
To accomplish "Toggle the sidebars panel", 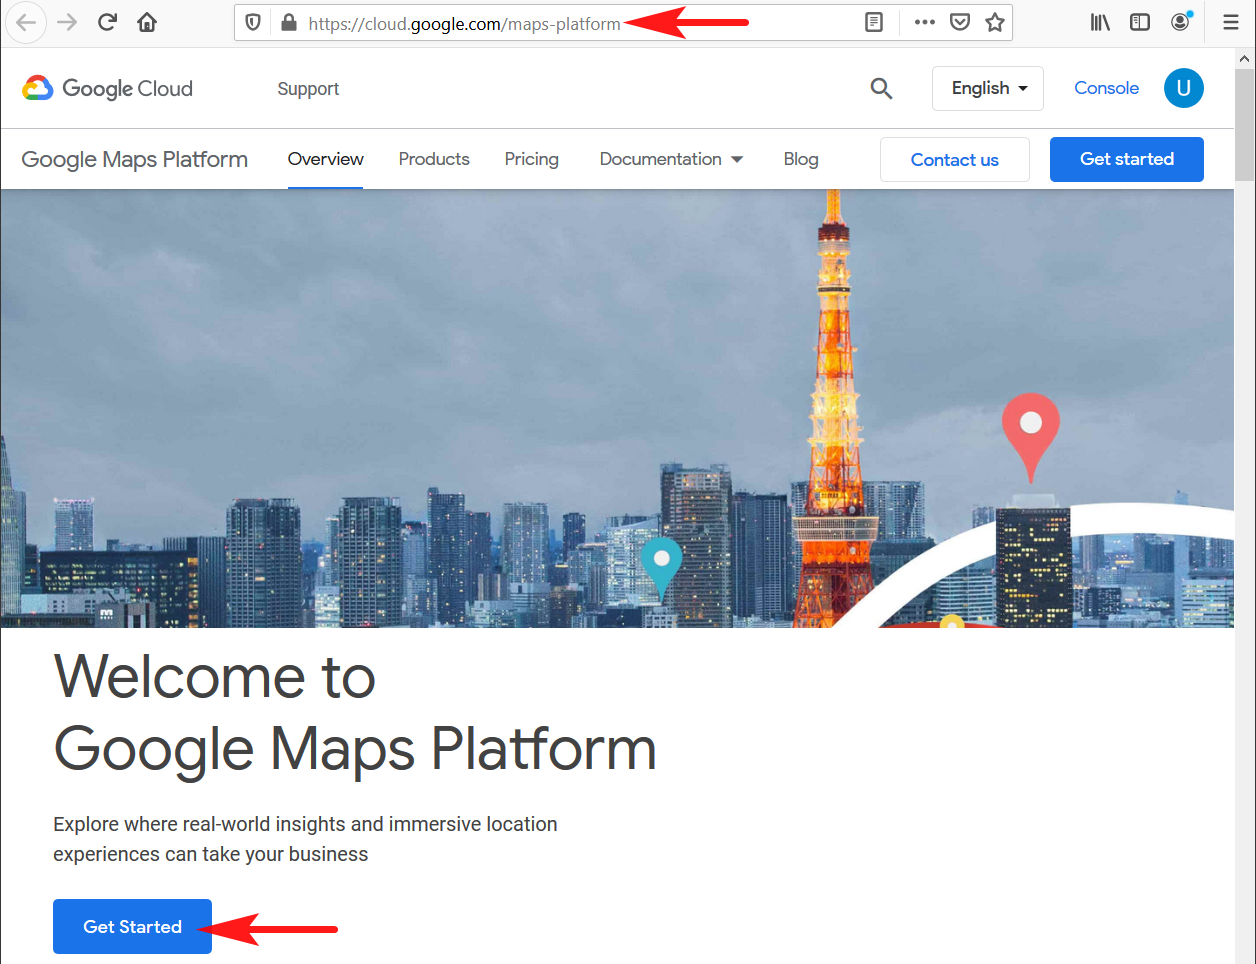I will [1140, 21].
